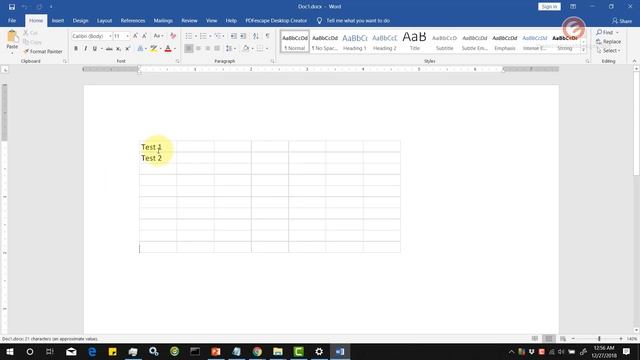Click the Sign in button
This screenshot has height=360, width=640.
549,7
